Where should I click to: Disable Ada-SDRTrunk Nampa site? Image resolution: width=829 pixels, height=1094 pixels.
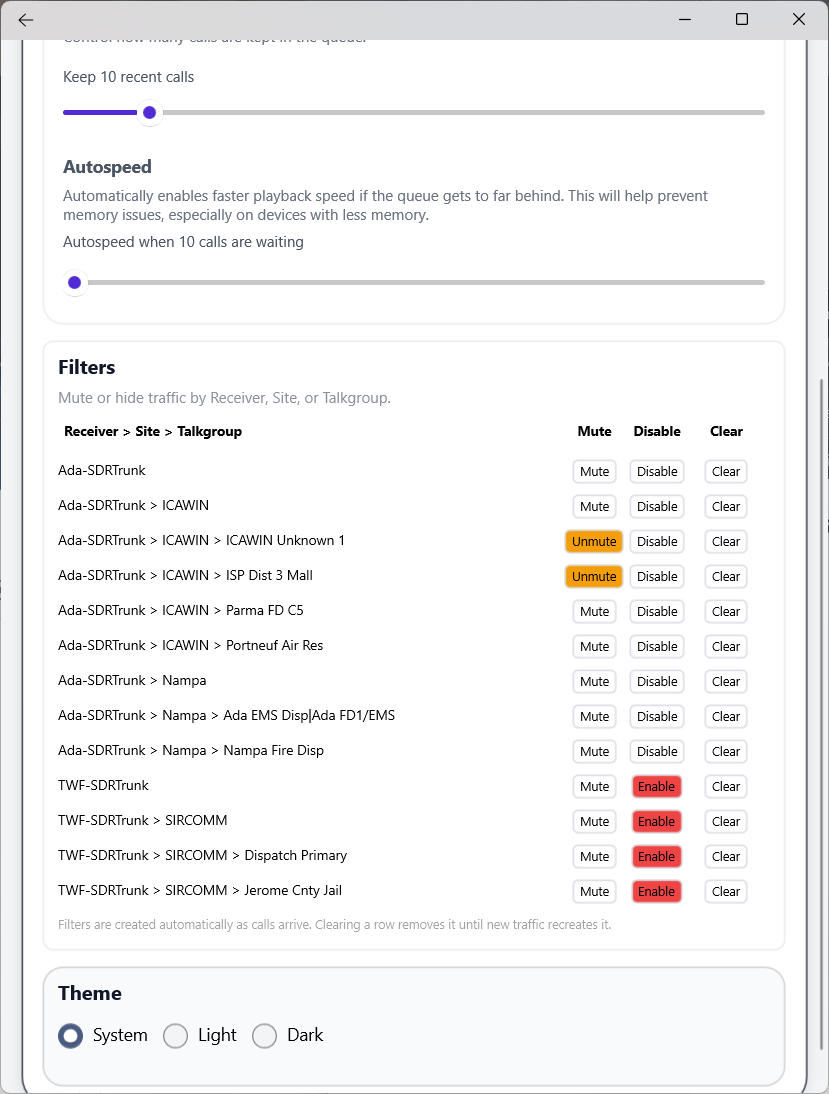click(657, 681)
